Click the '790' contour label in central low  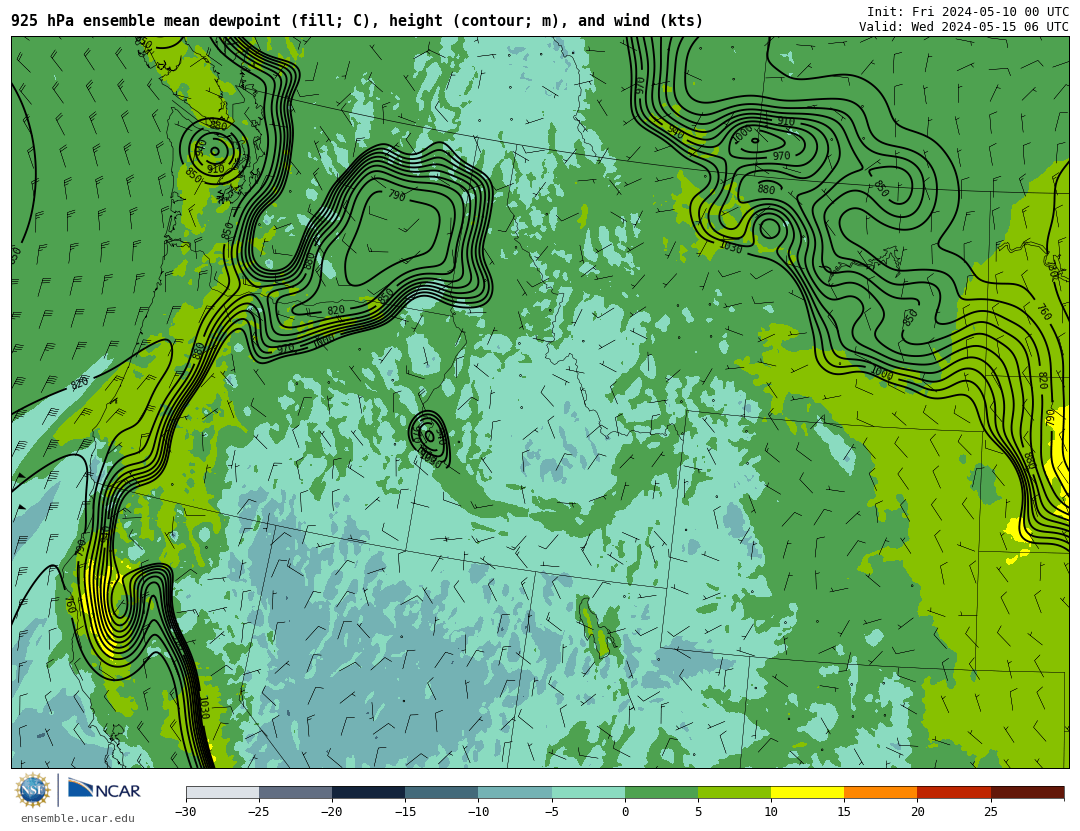397,196
